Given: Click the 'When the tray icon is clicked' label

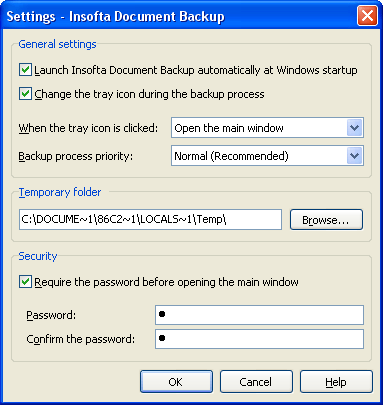Looking at the screenshot, I should coord(88,128).
